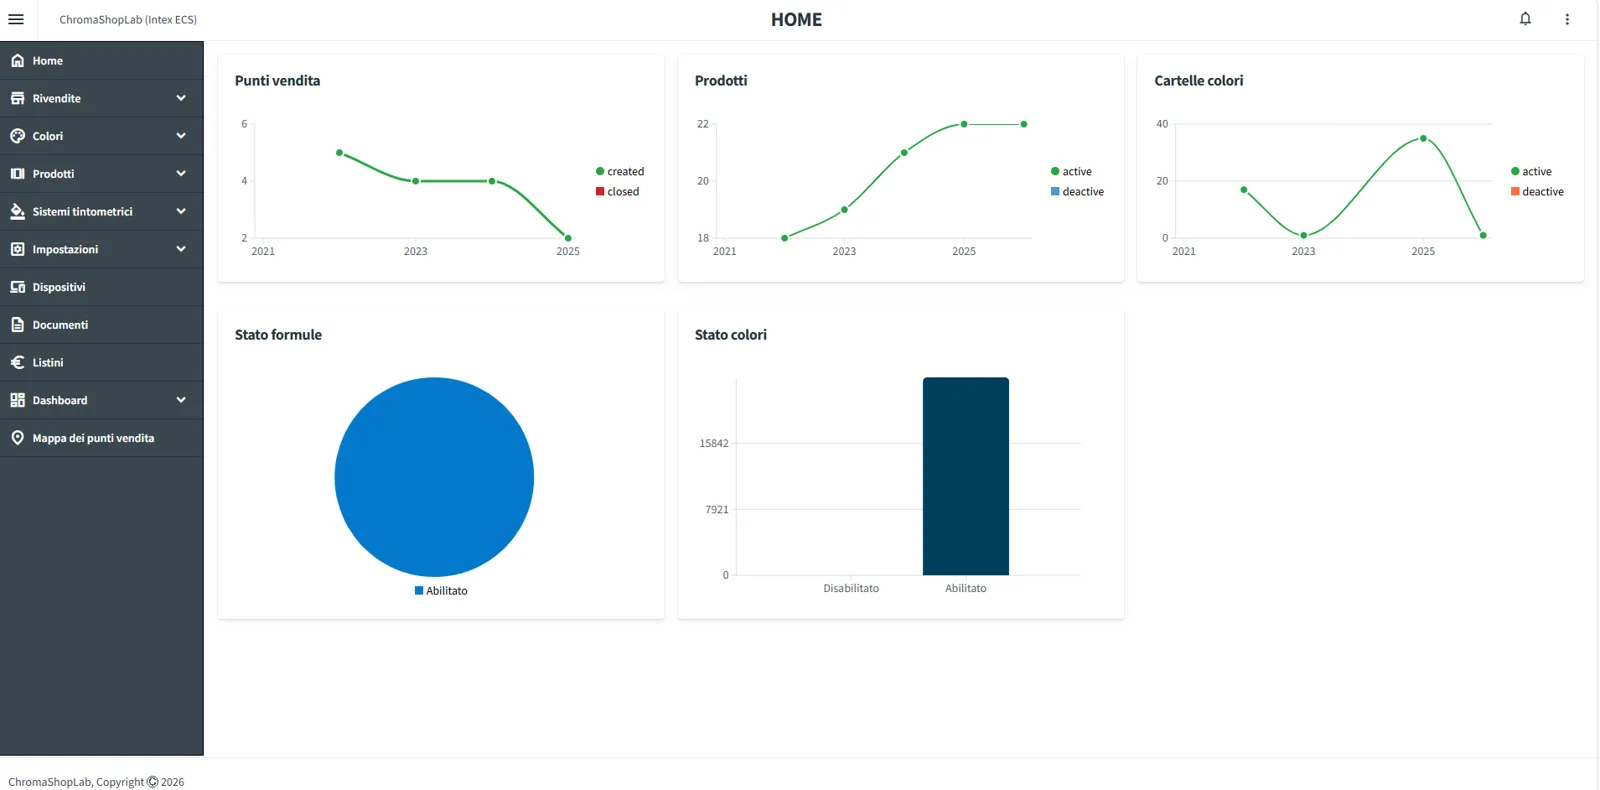This screenshot has height=790, width=1600.
Task: Open Listini menu item
Action: pos(102,363)
